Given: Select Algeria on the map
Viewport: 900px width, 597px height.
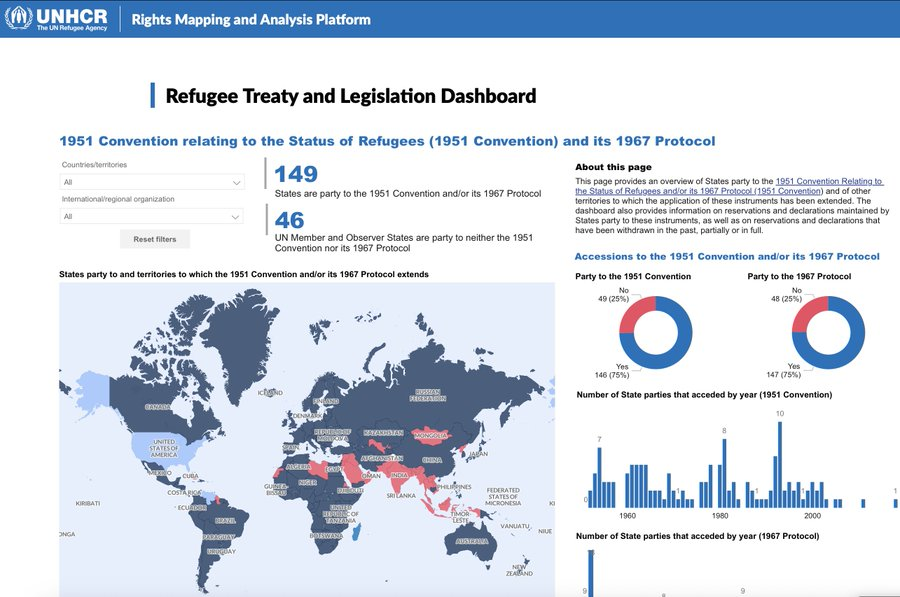Looking at the screenshot, I should tap(298, 467).
